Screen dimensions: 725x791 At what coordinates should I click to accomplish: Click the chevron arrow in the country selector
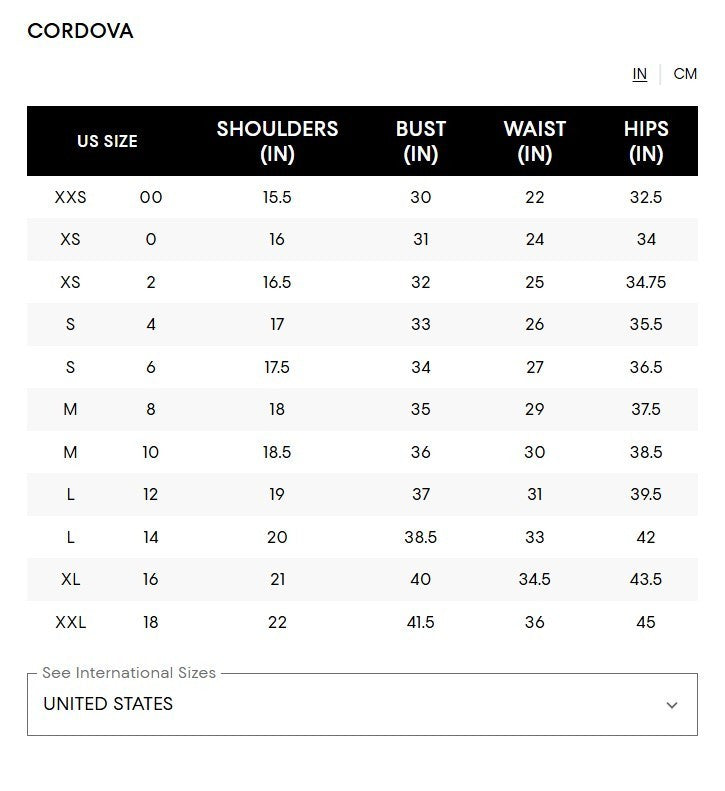tap(672, 705)
